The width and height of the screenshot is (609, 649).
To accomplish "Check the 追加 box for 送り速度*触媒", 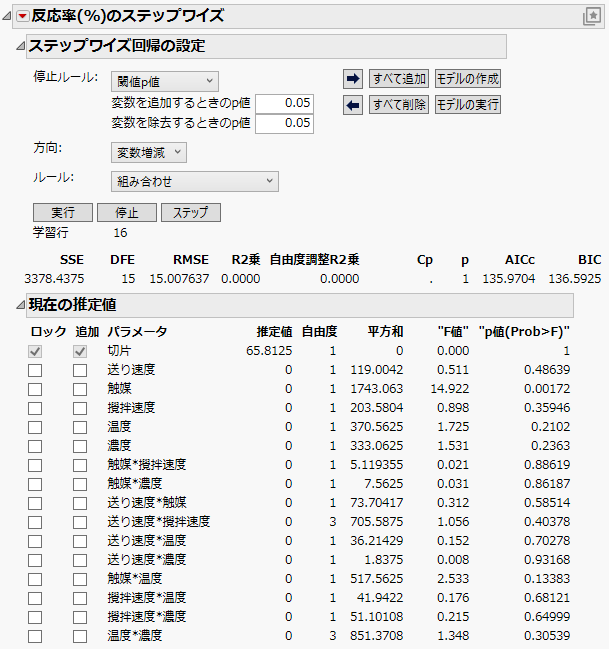I will (x=80, y=503).
